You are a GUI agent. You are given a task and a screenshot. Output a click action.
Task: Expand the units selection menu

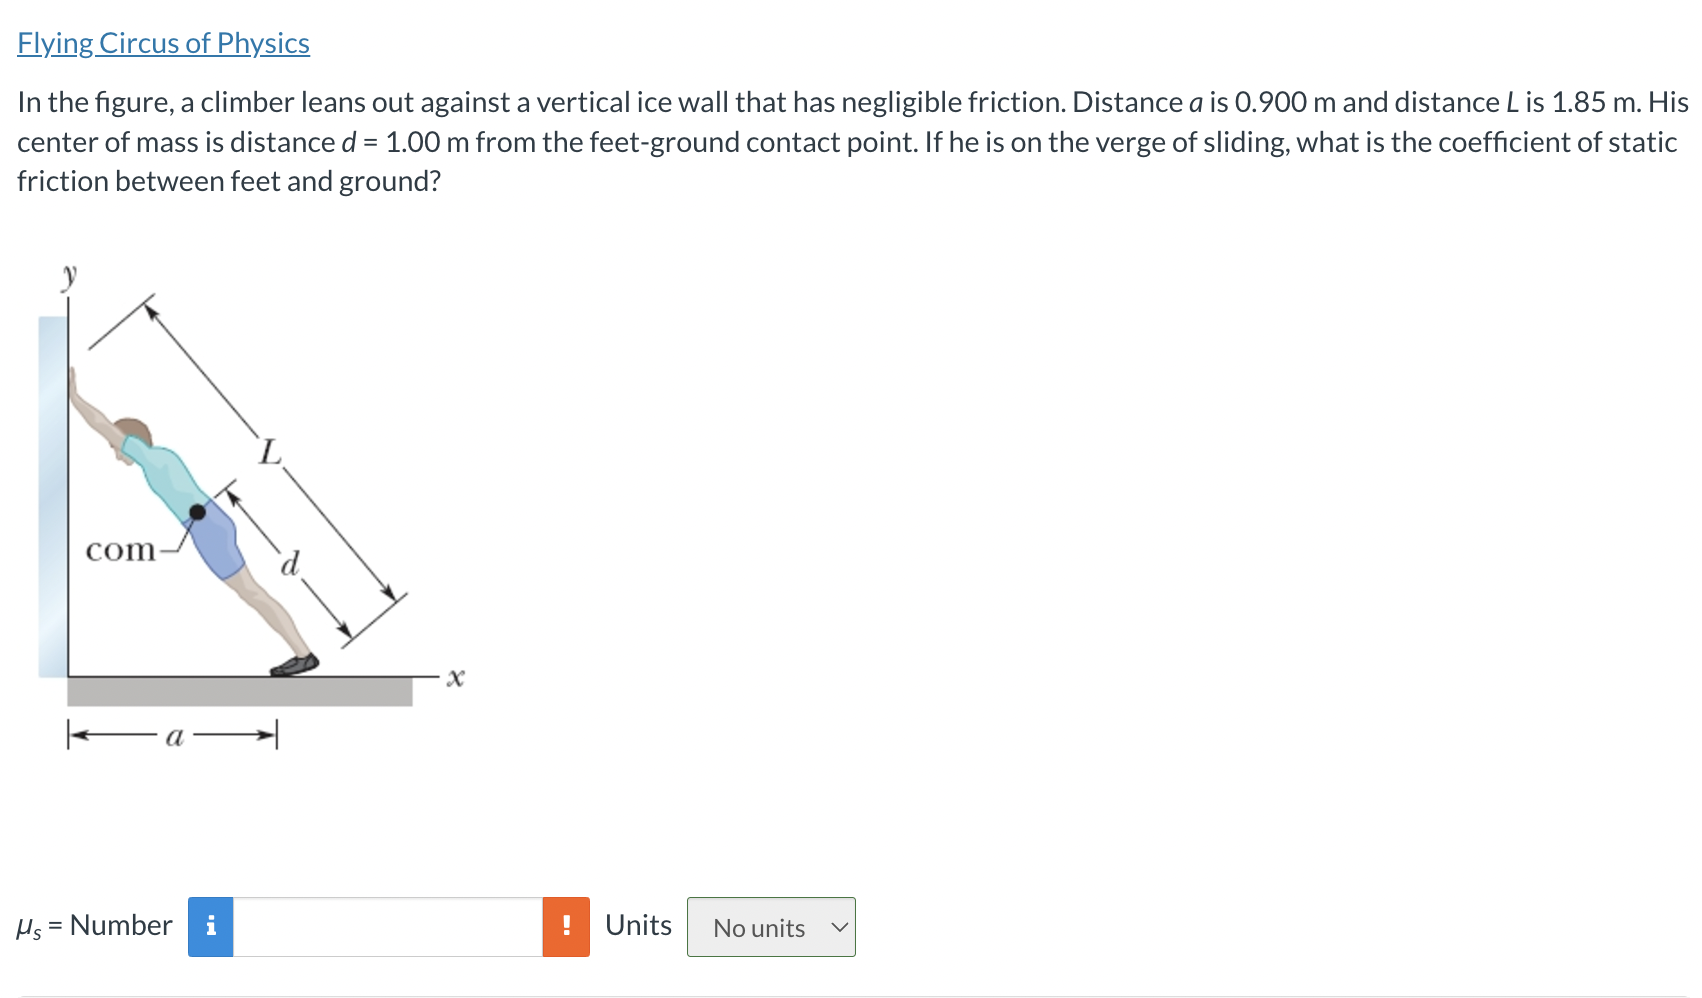point(770,927)
